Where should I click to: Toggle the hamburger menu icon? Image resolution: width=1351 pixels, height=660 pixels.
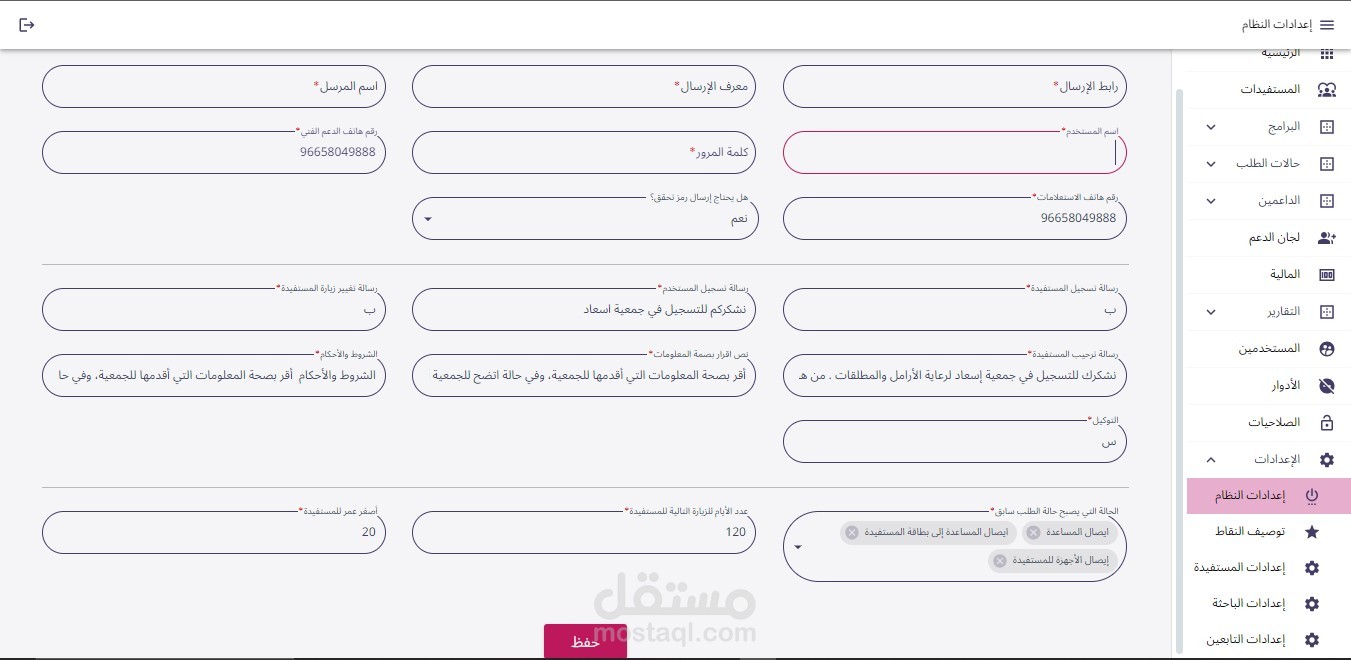pyautogui.click(x=1327, y=25)
